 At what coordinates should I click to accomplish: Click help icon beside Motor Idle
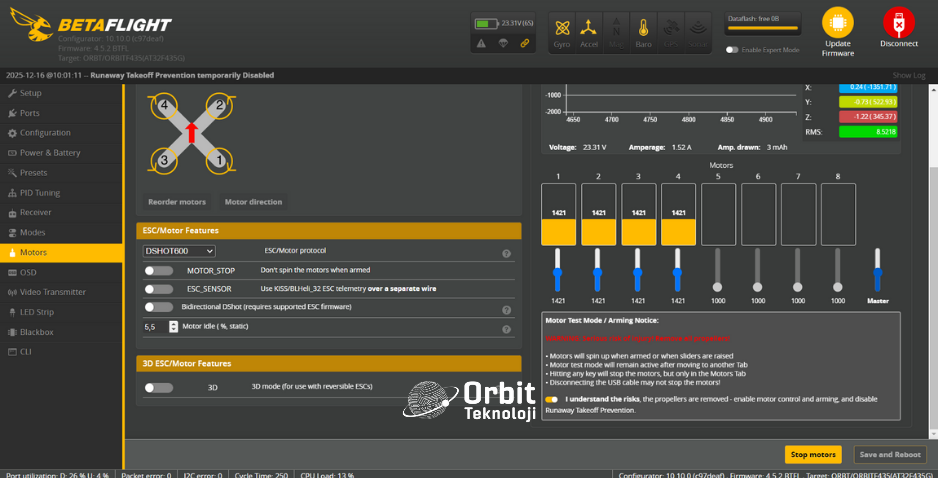coord(507,329)
